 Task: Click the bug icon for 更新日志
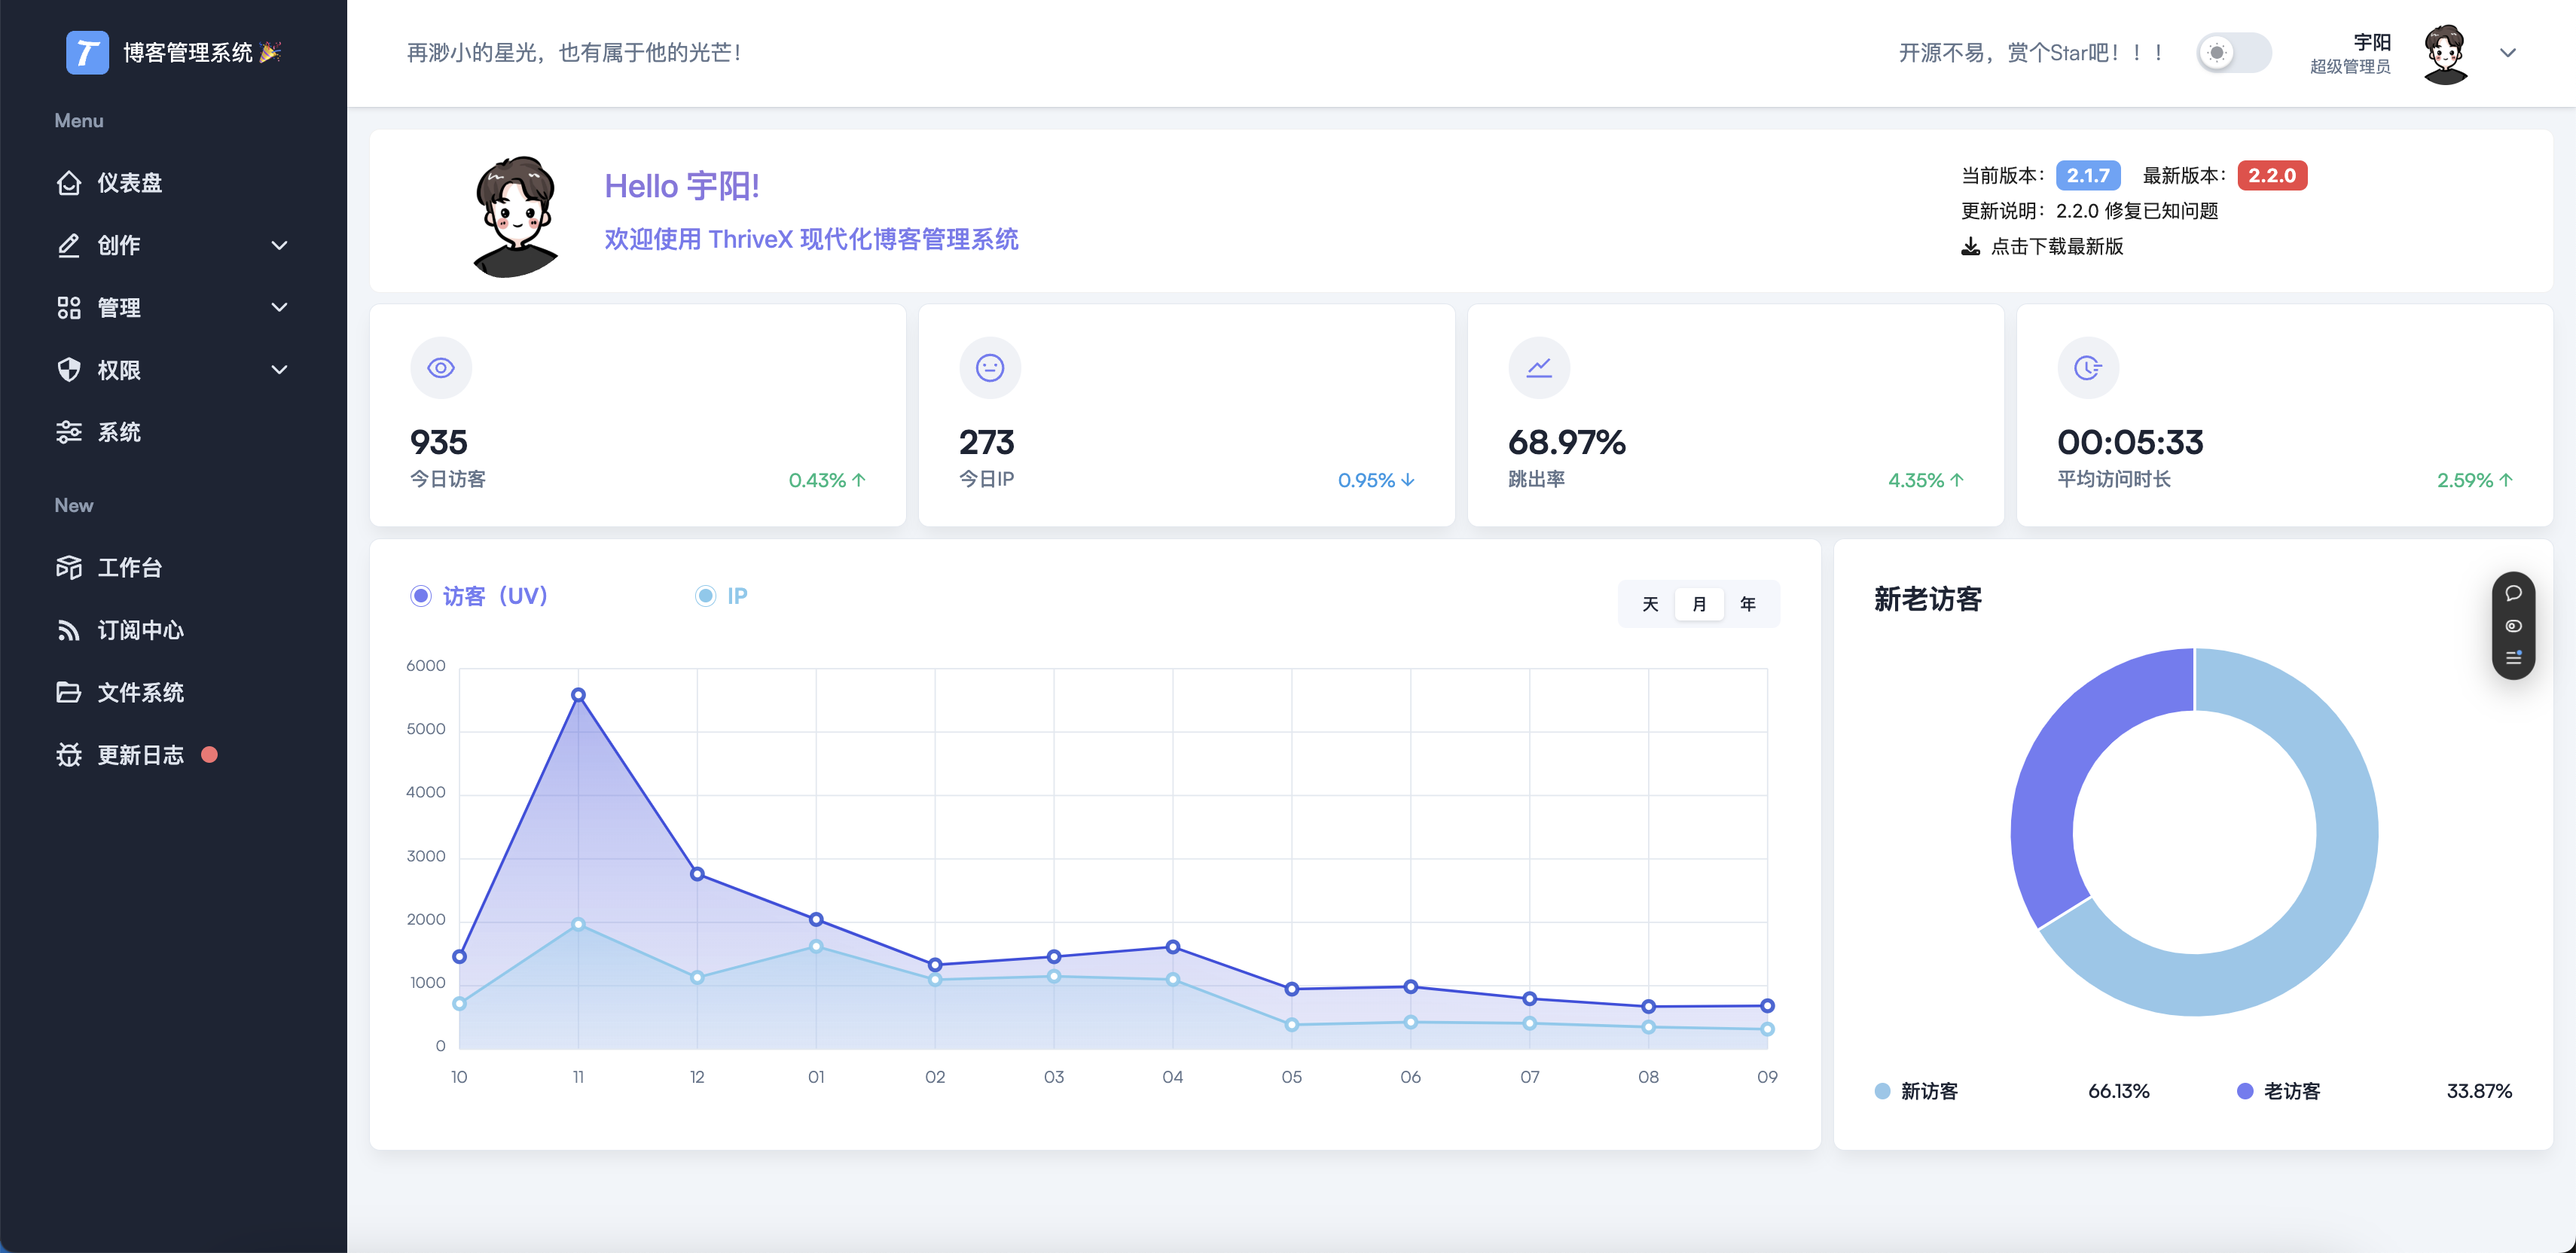point(68,755)
